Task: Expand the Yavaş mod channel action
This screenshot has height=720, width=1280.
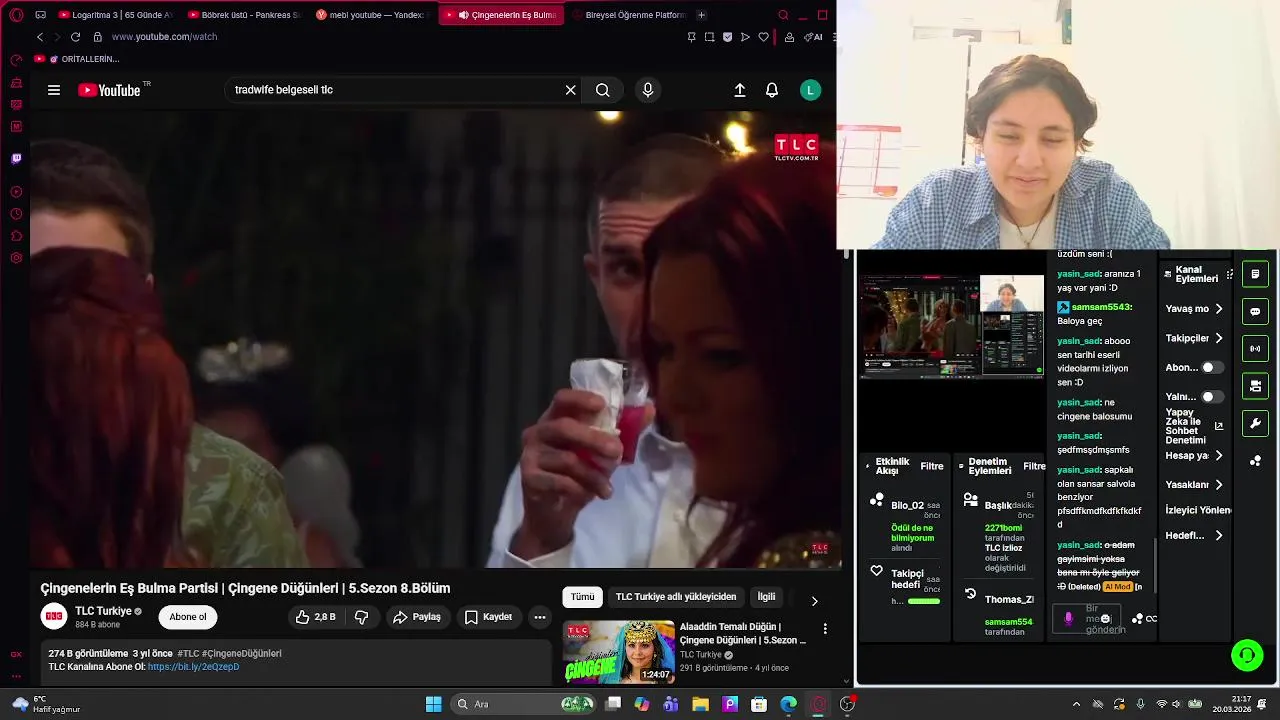Action: pos(1194,309)
